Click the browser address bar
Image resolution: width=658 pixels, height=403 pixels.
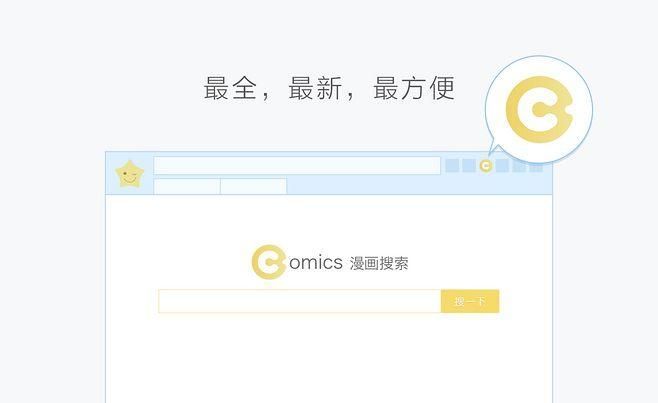coord(297,165)
